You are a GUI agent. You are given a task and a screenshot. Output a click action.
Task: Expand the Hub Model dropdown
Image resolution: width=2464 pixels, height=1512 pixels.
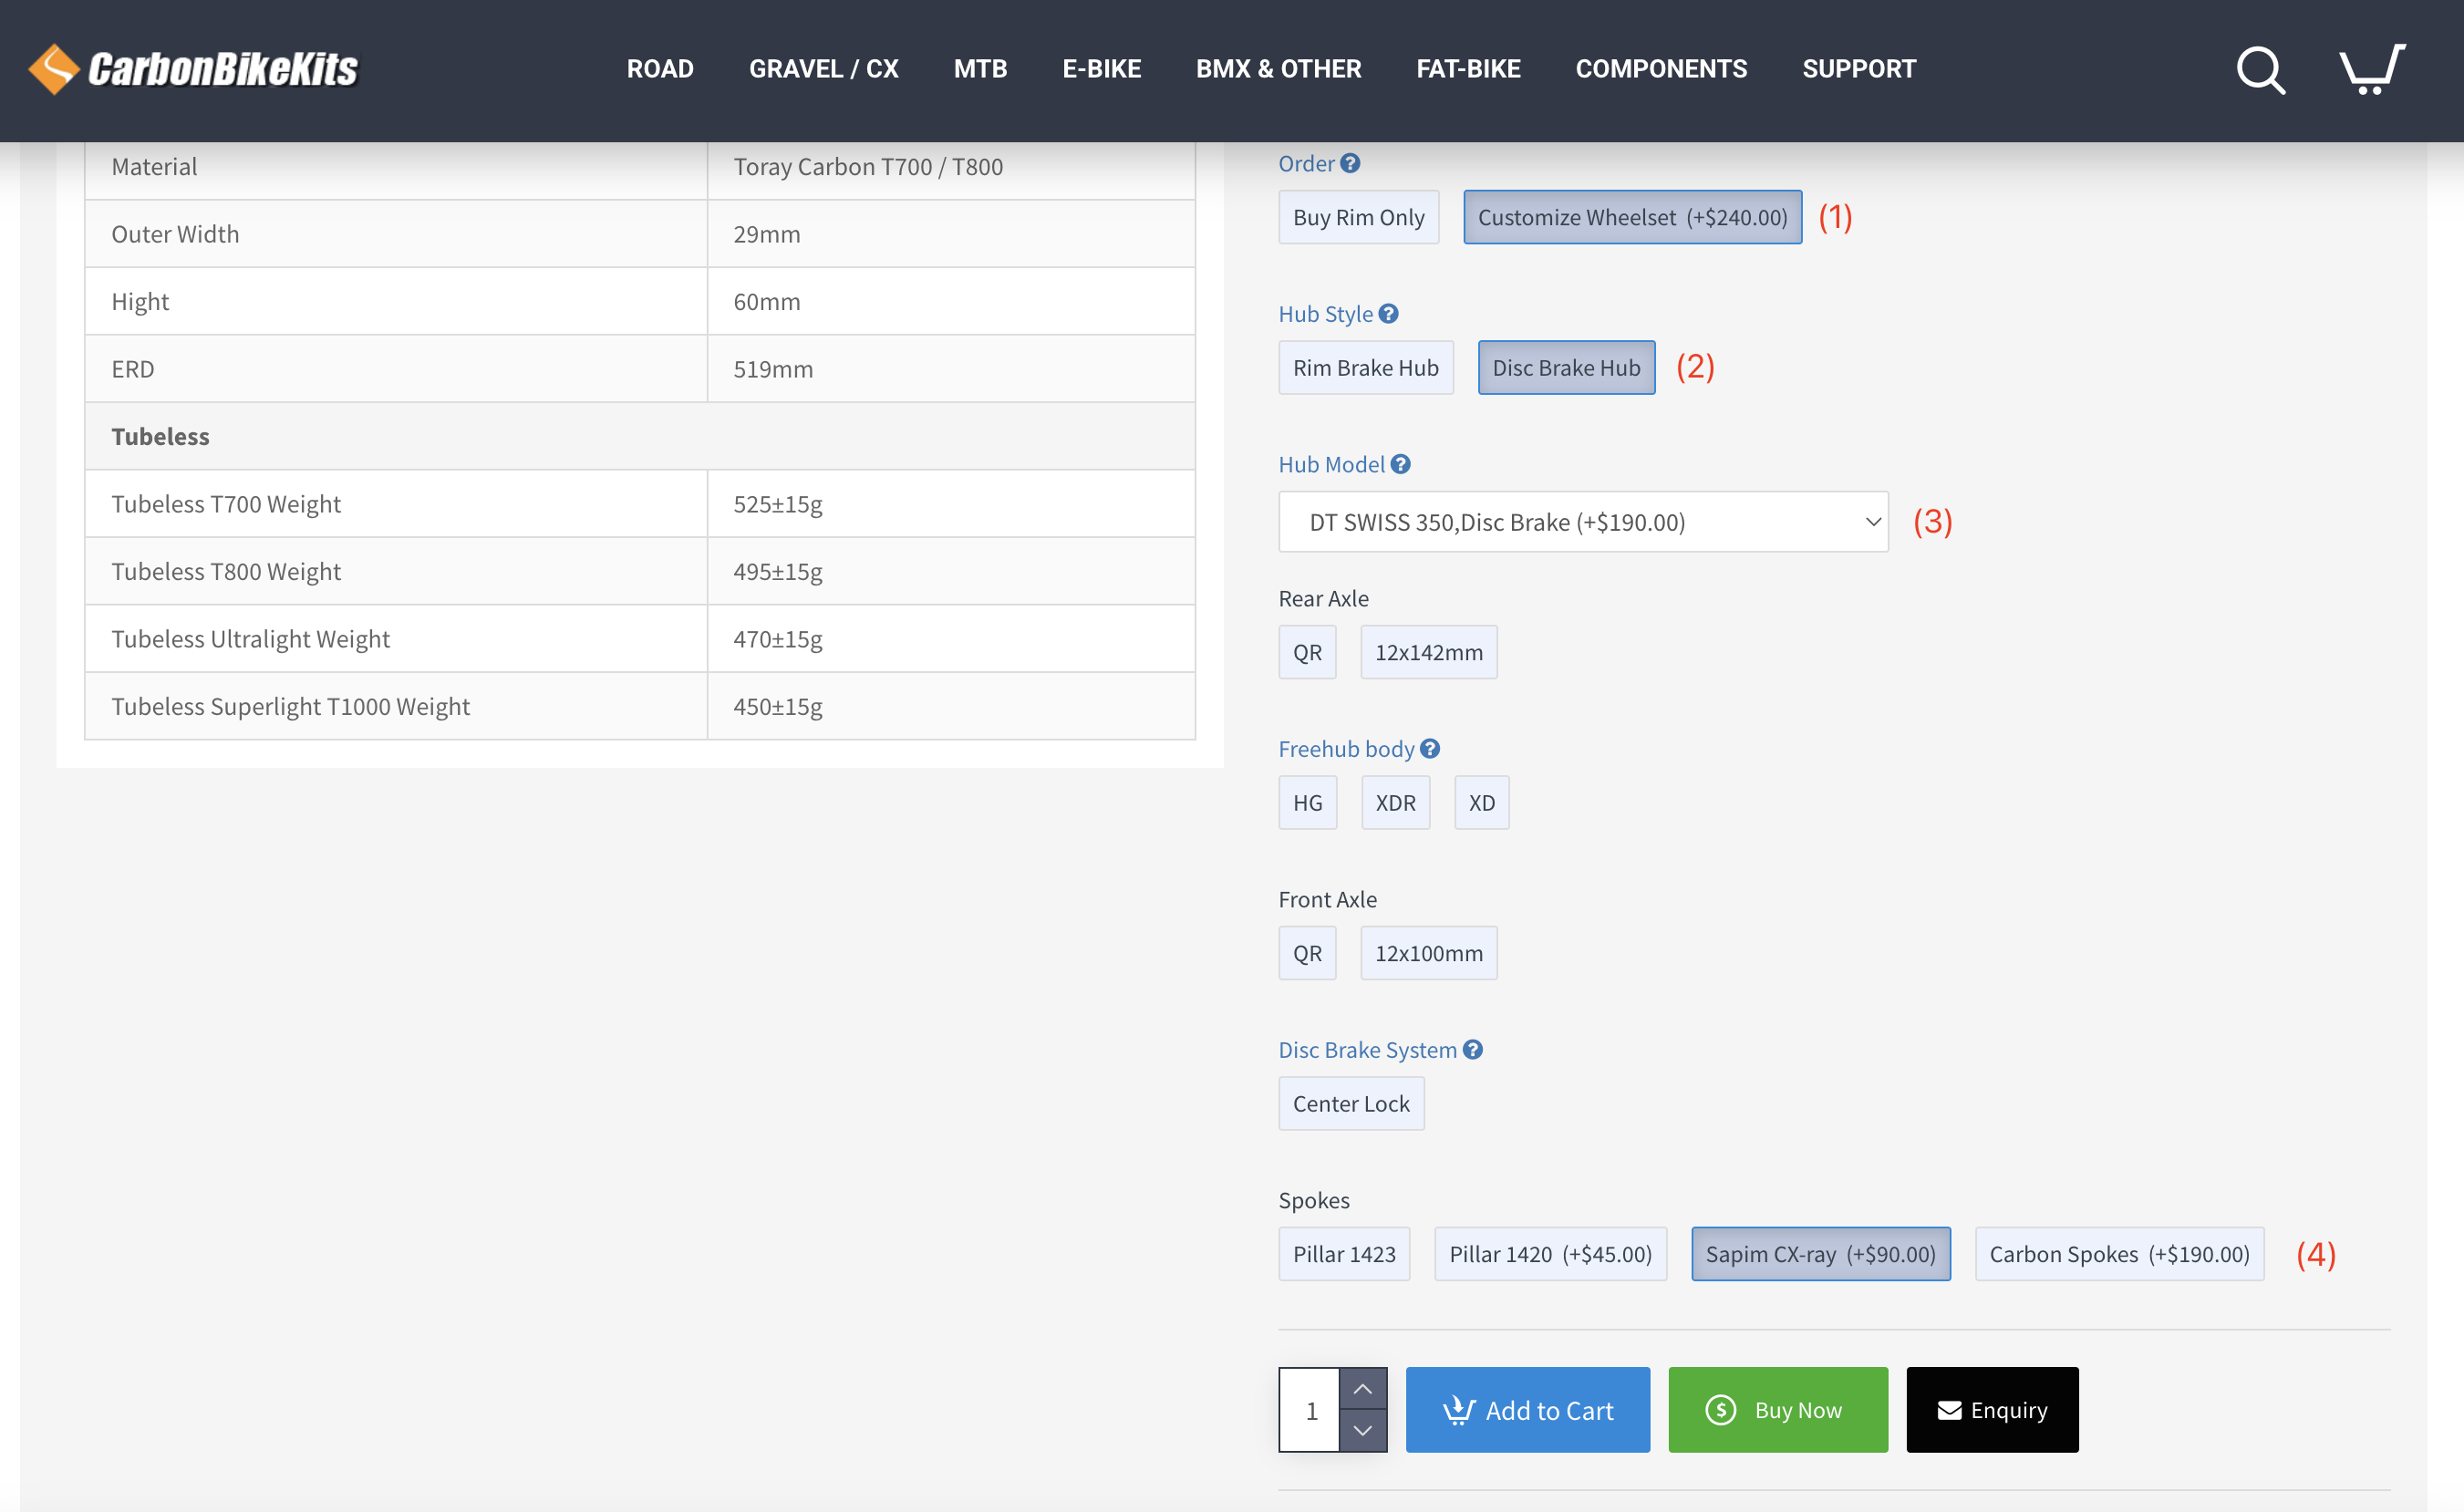[1582, 522]
